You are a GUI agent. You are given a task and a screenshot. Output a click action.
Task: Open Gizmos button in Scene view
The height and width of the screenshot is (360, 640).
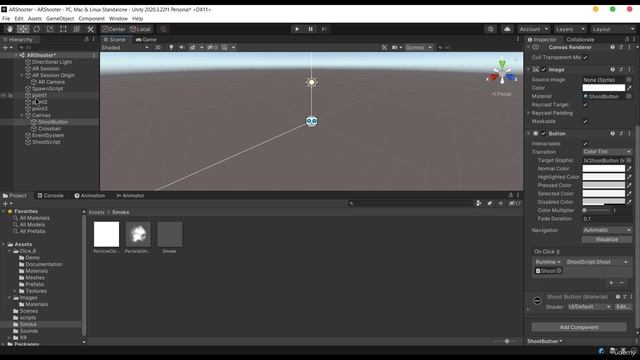click(418, 47)
